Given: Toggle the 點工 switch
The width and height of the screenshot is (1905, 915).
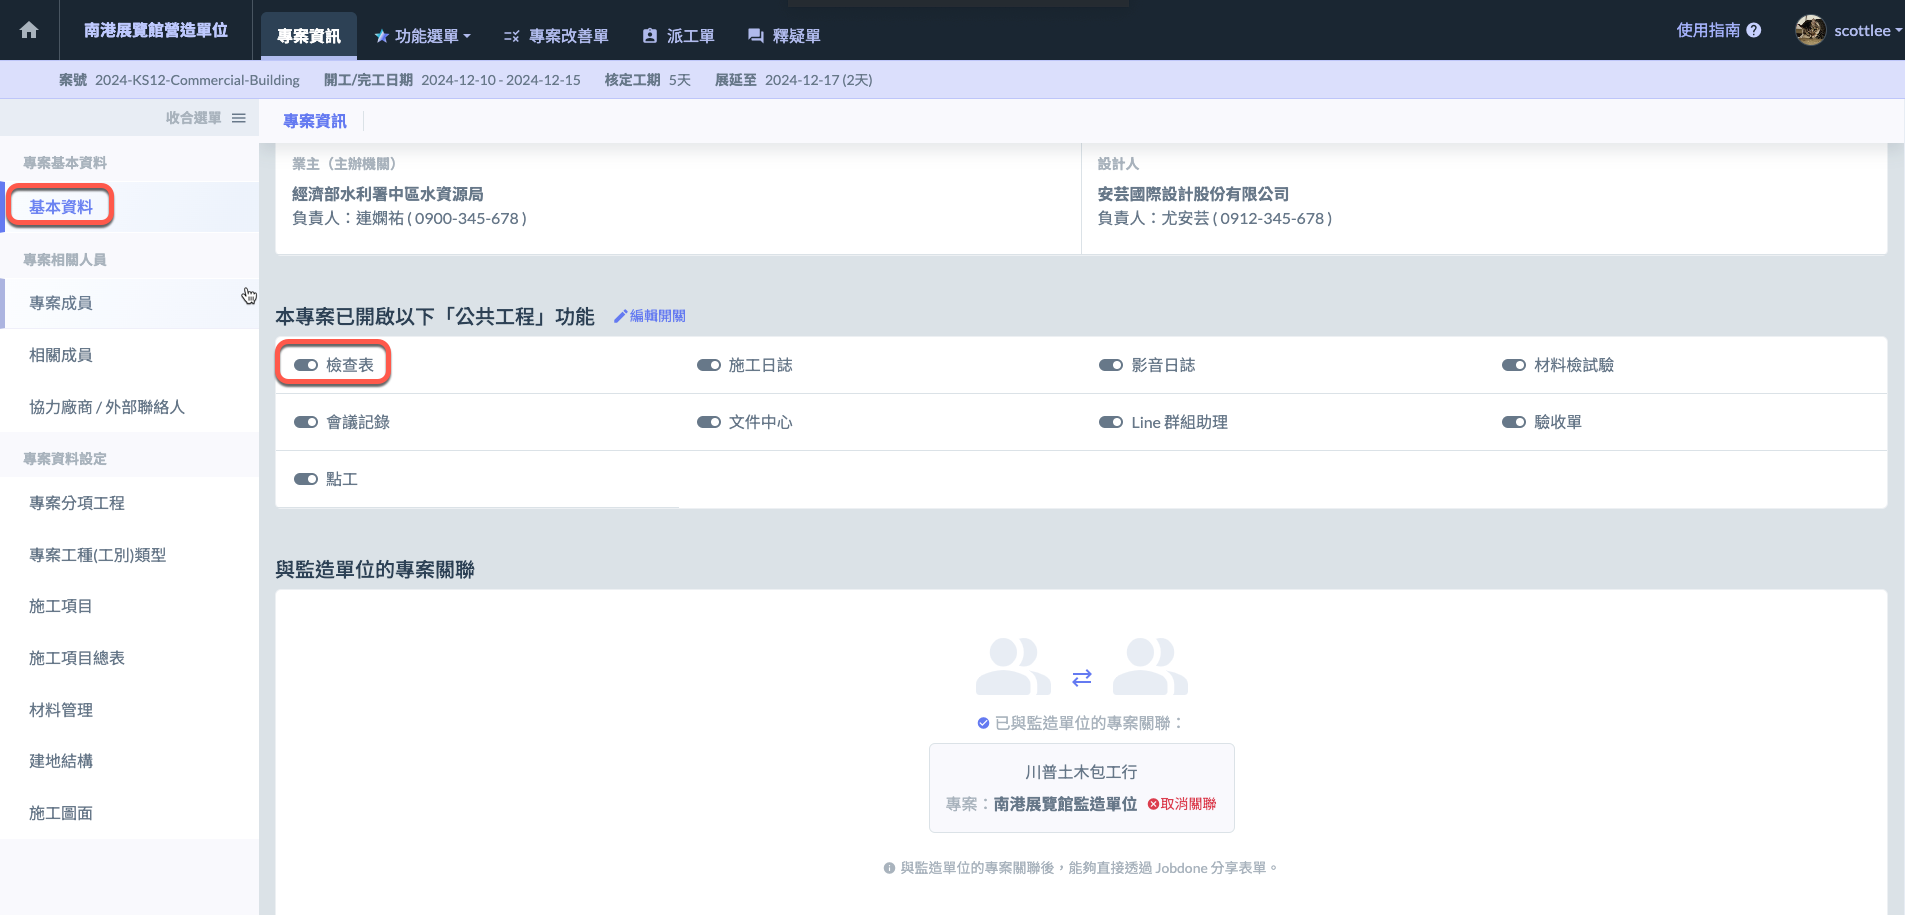Looking at the screenshot, I should coord(306,479).
